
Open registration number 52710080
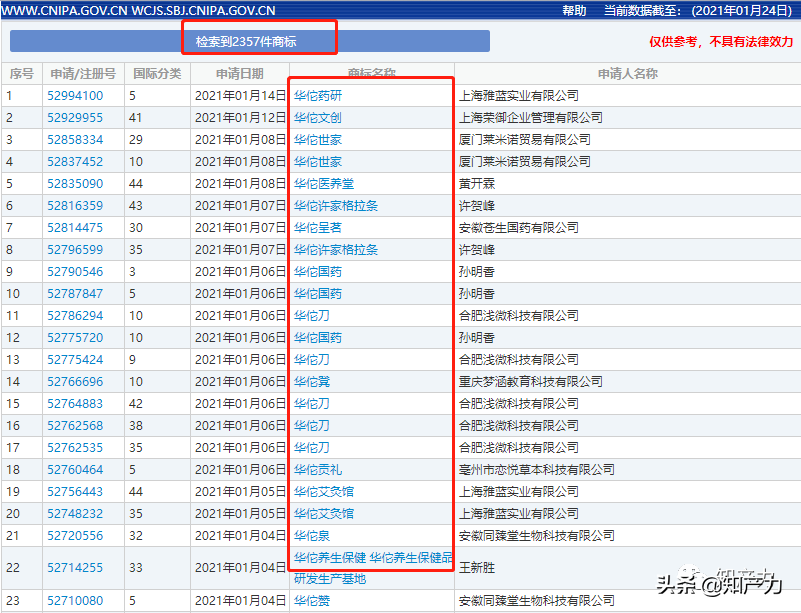(x=75, y=600)
